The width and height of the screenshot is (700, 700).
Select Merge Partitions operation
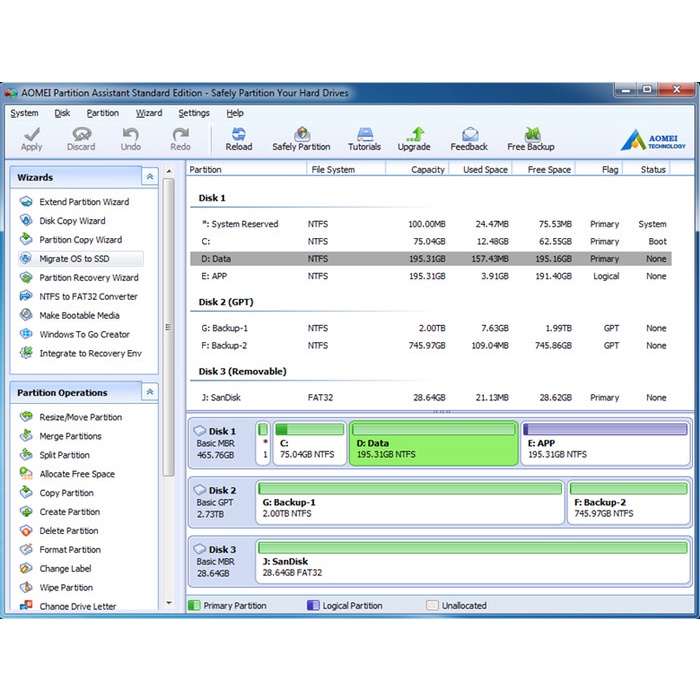70,436
